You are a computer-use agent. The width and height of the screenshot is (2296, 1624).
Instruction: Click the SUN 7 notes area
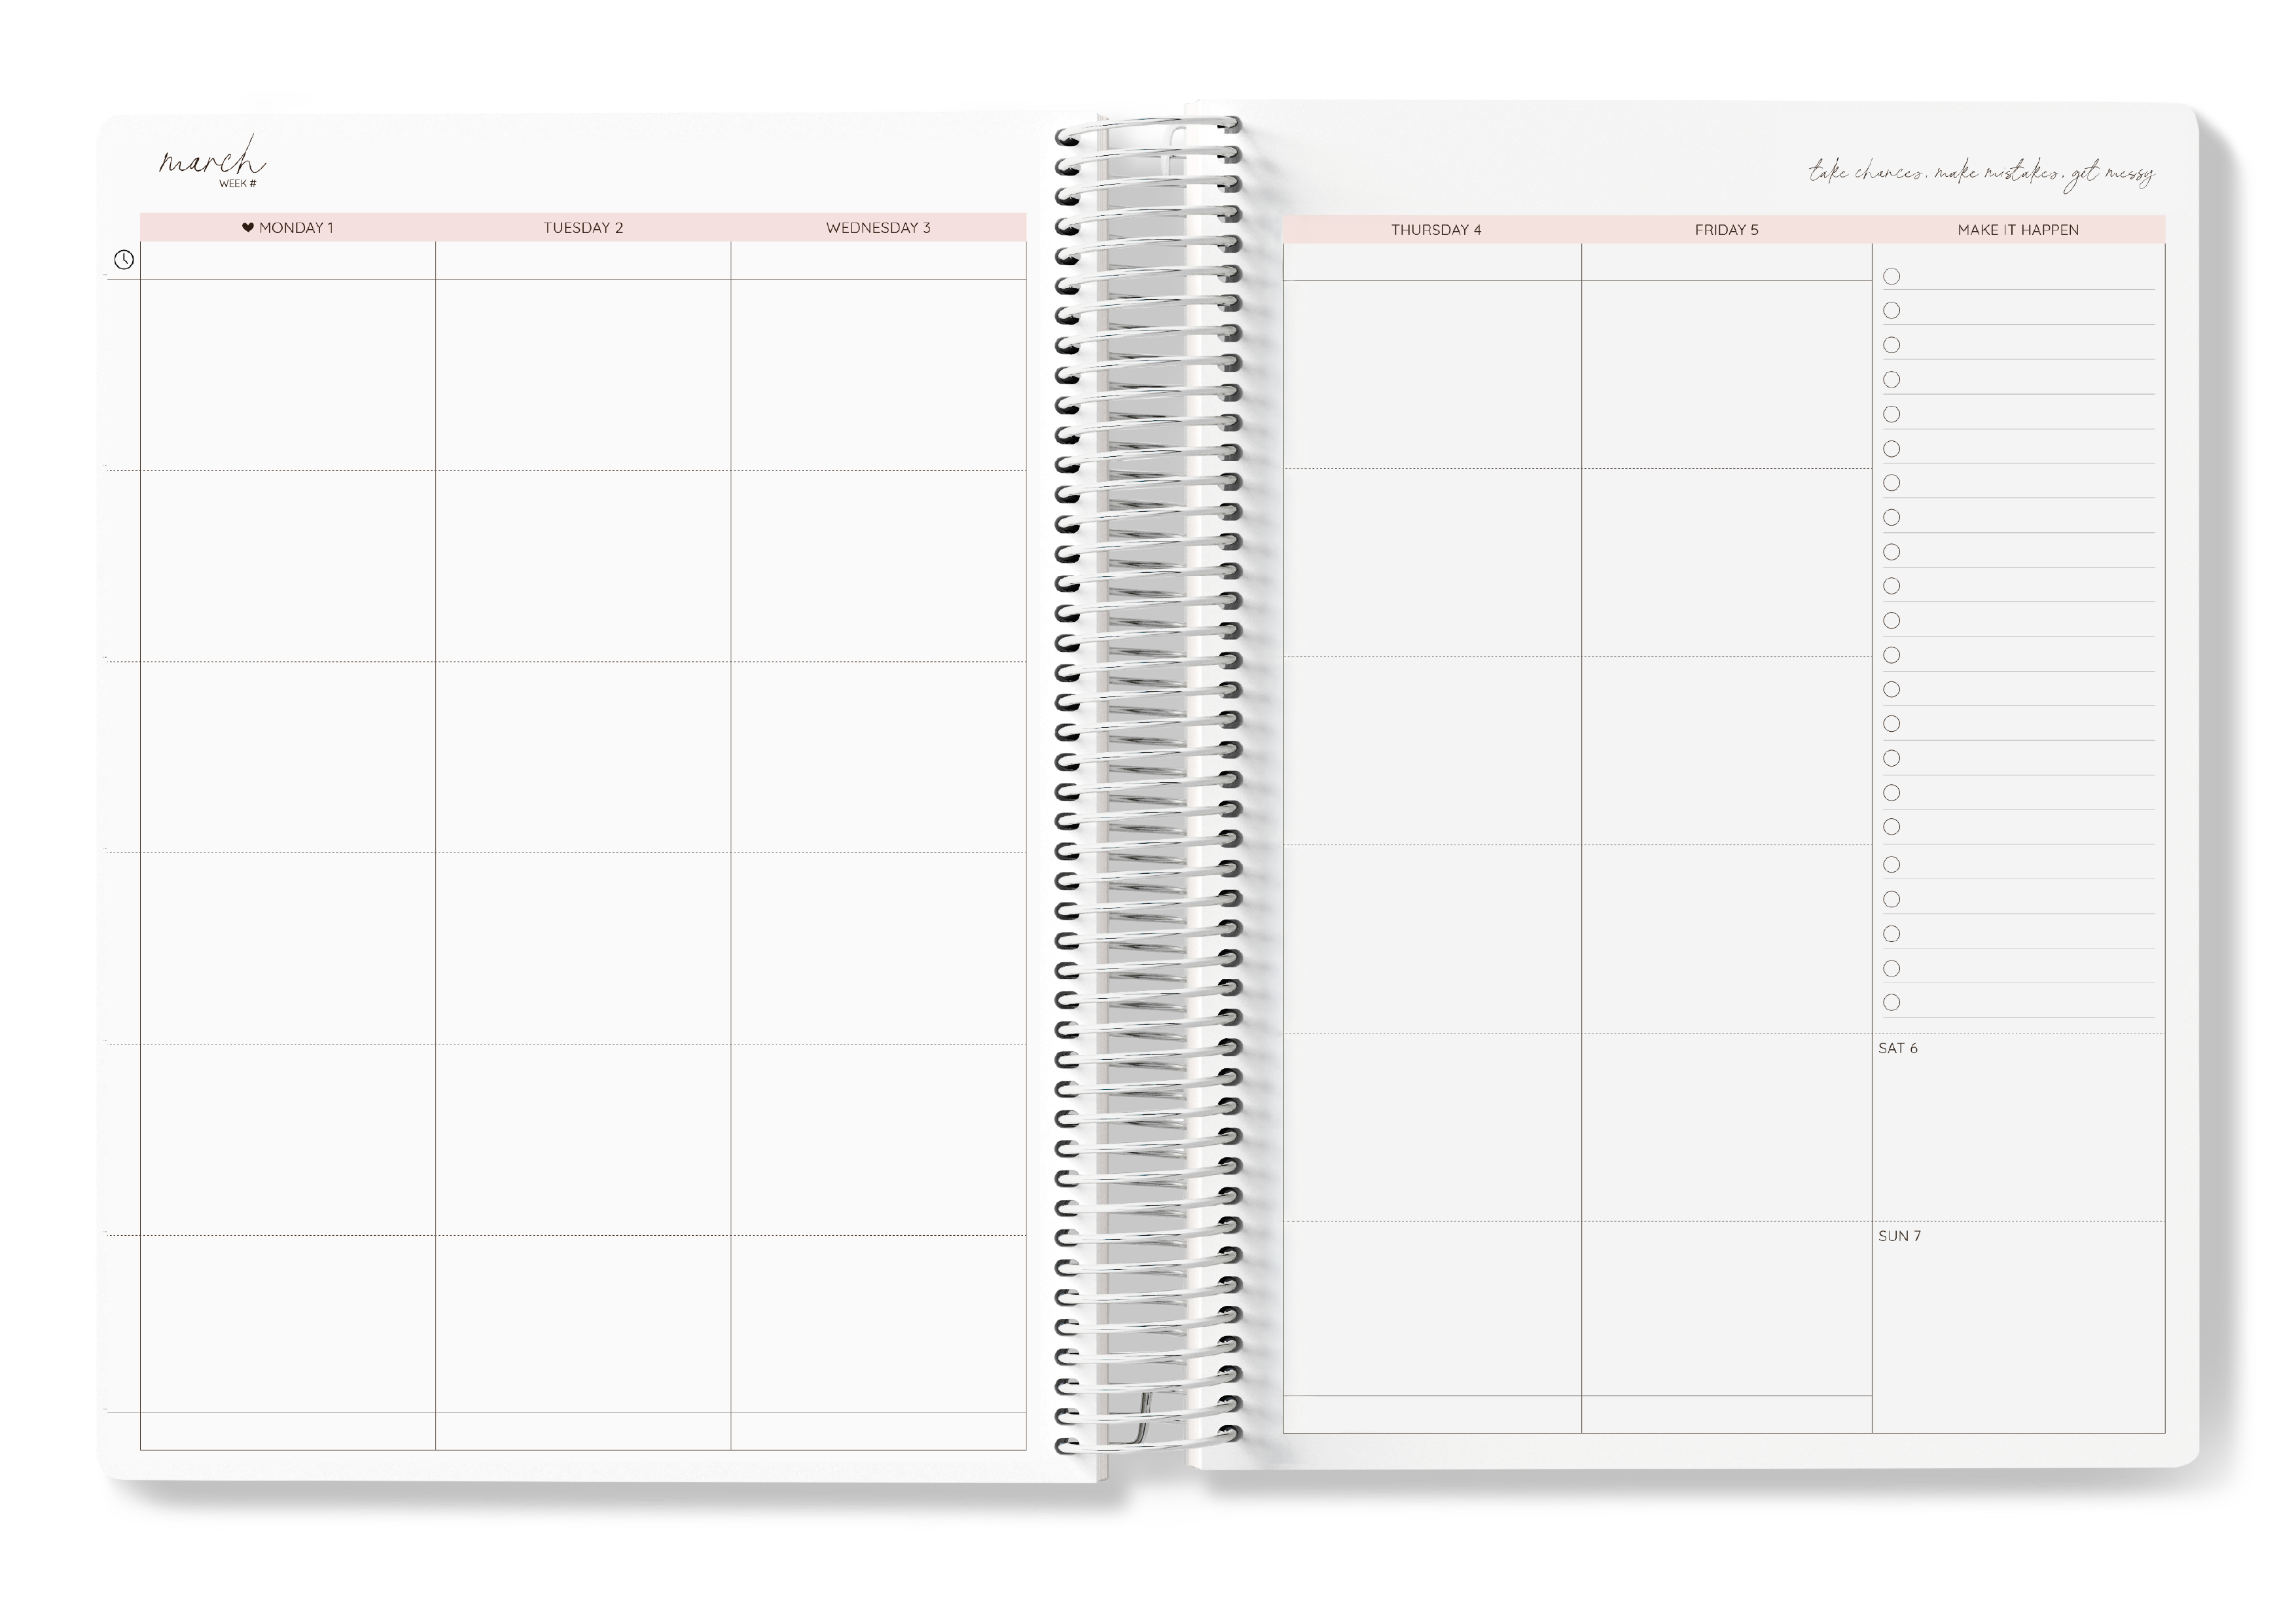pyautogui.click(x=2019, y=1327)
